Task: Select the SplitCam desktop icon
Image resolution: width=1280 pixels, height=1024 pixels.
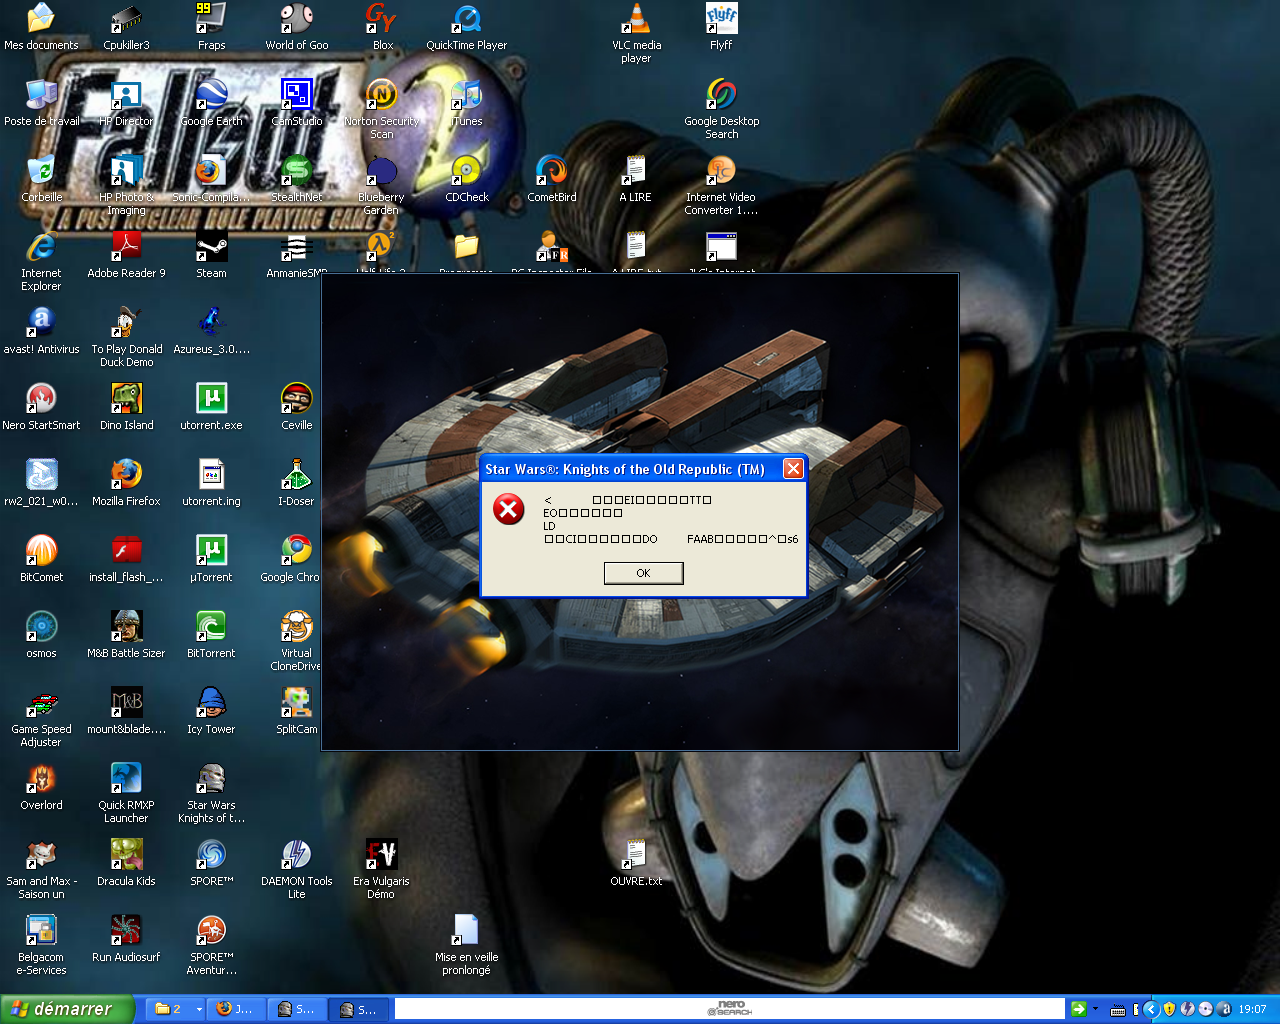Action: tap(296, 711)
